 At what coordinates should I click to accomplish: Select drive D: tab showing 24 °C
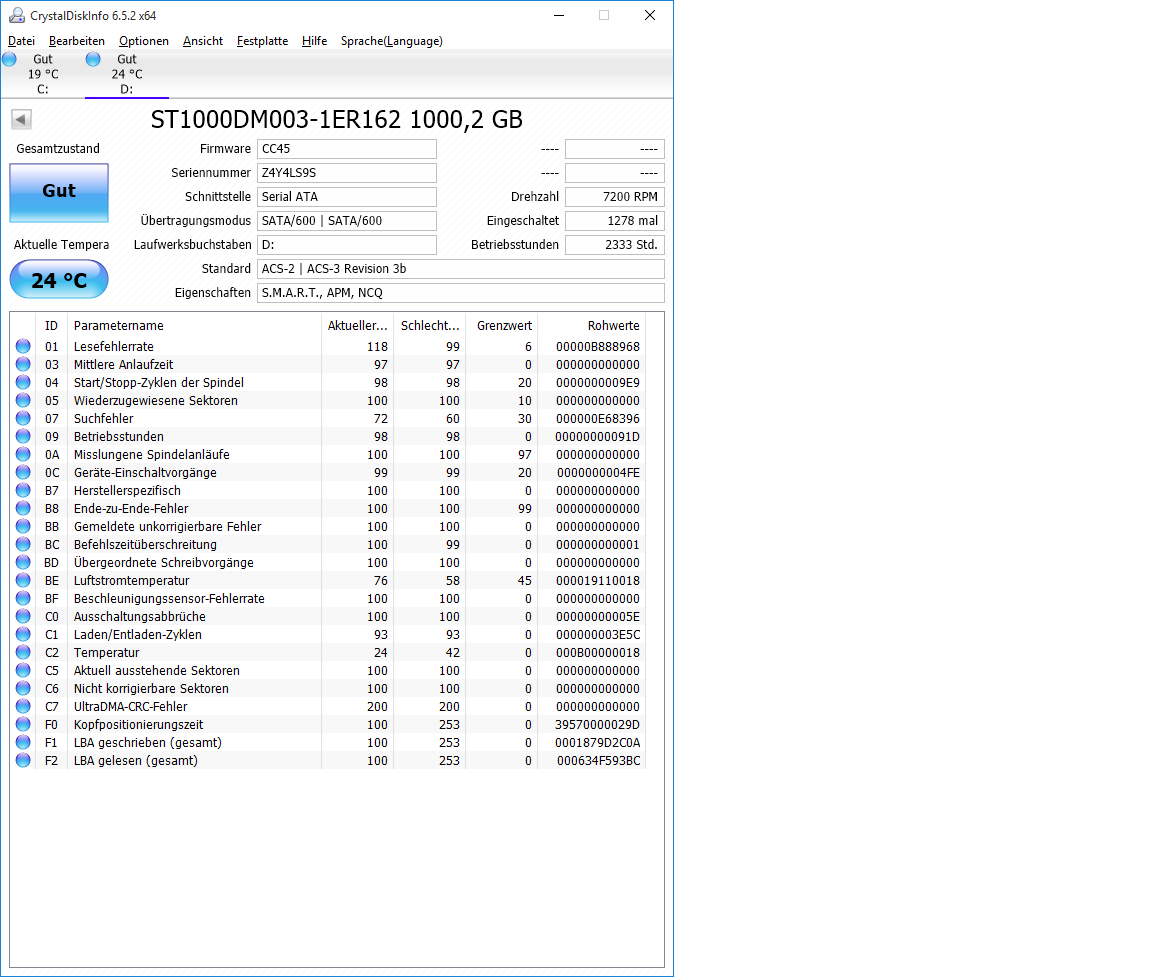pyautogui.click(x=126, y=74)
